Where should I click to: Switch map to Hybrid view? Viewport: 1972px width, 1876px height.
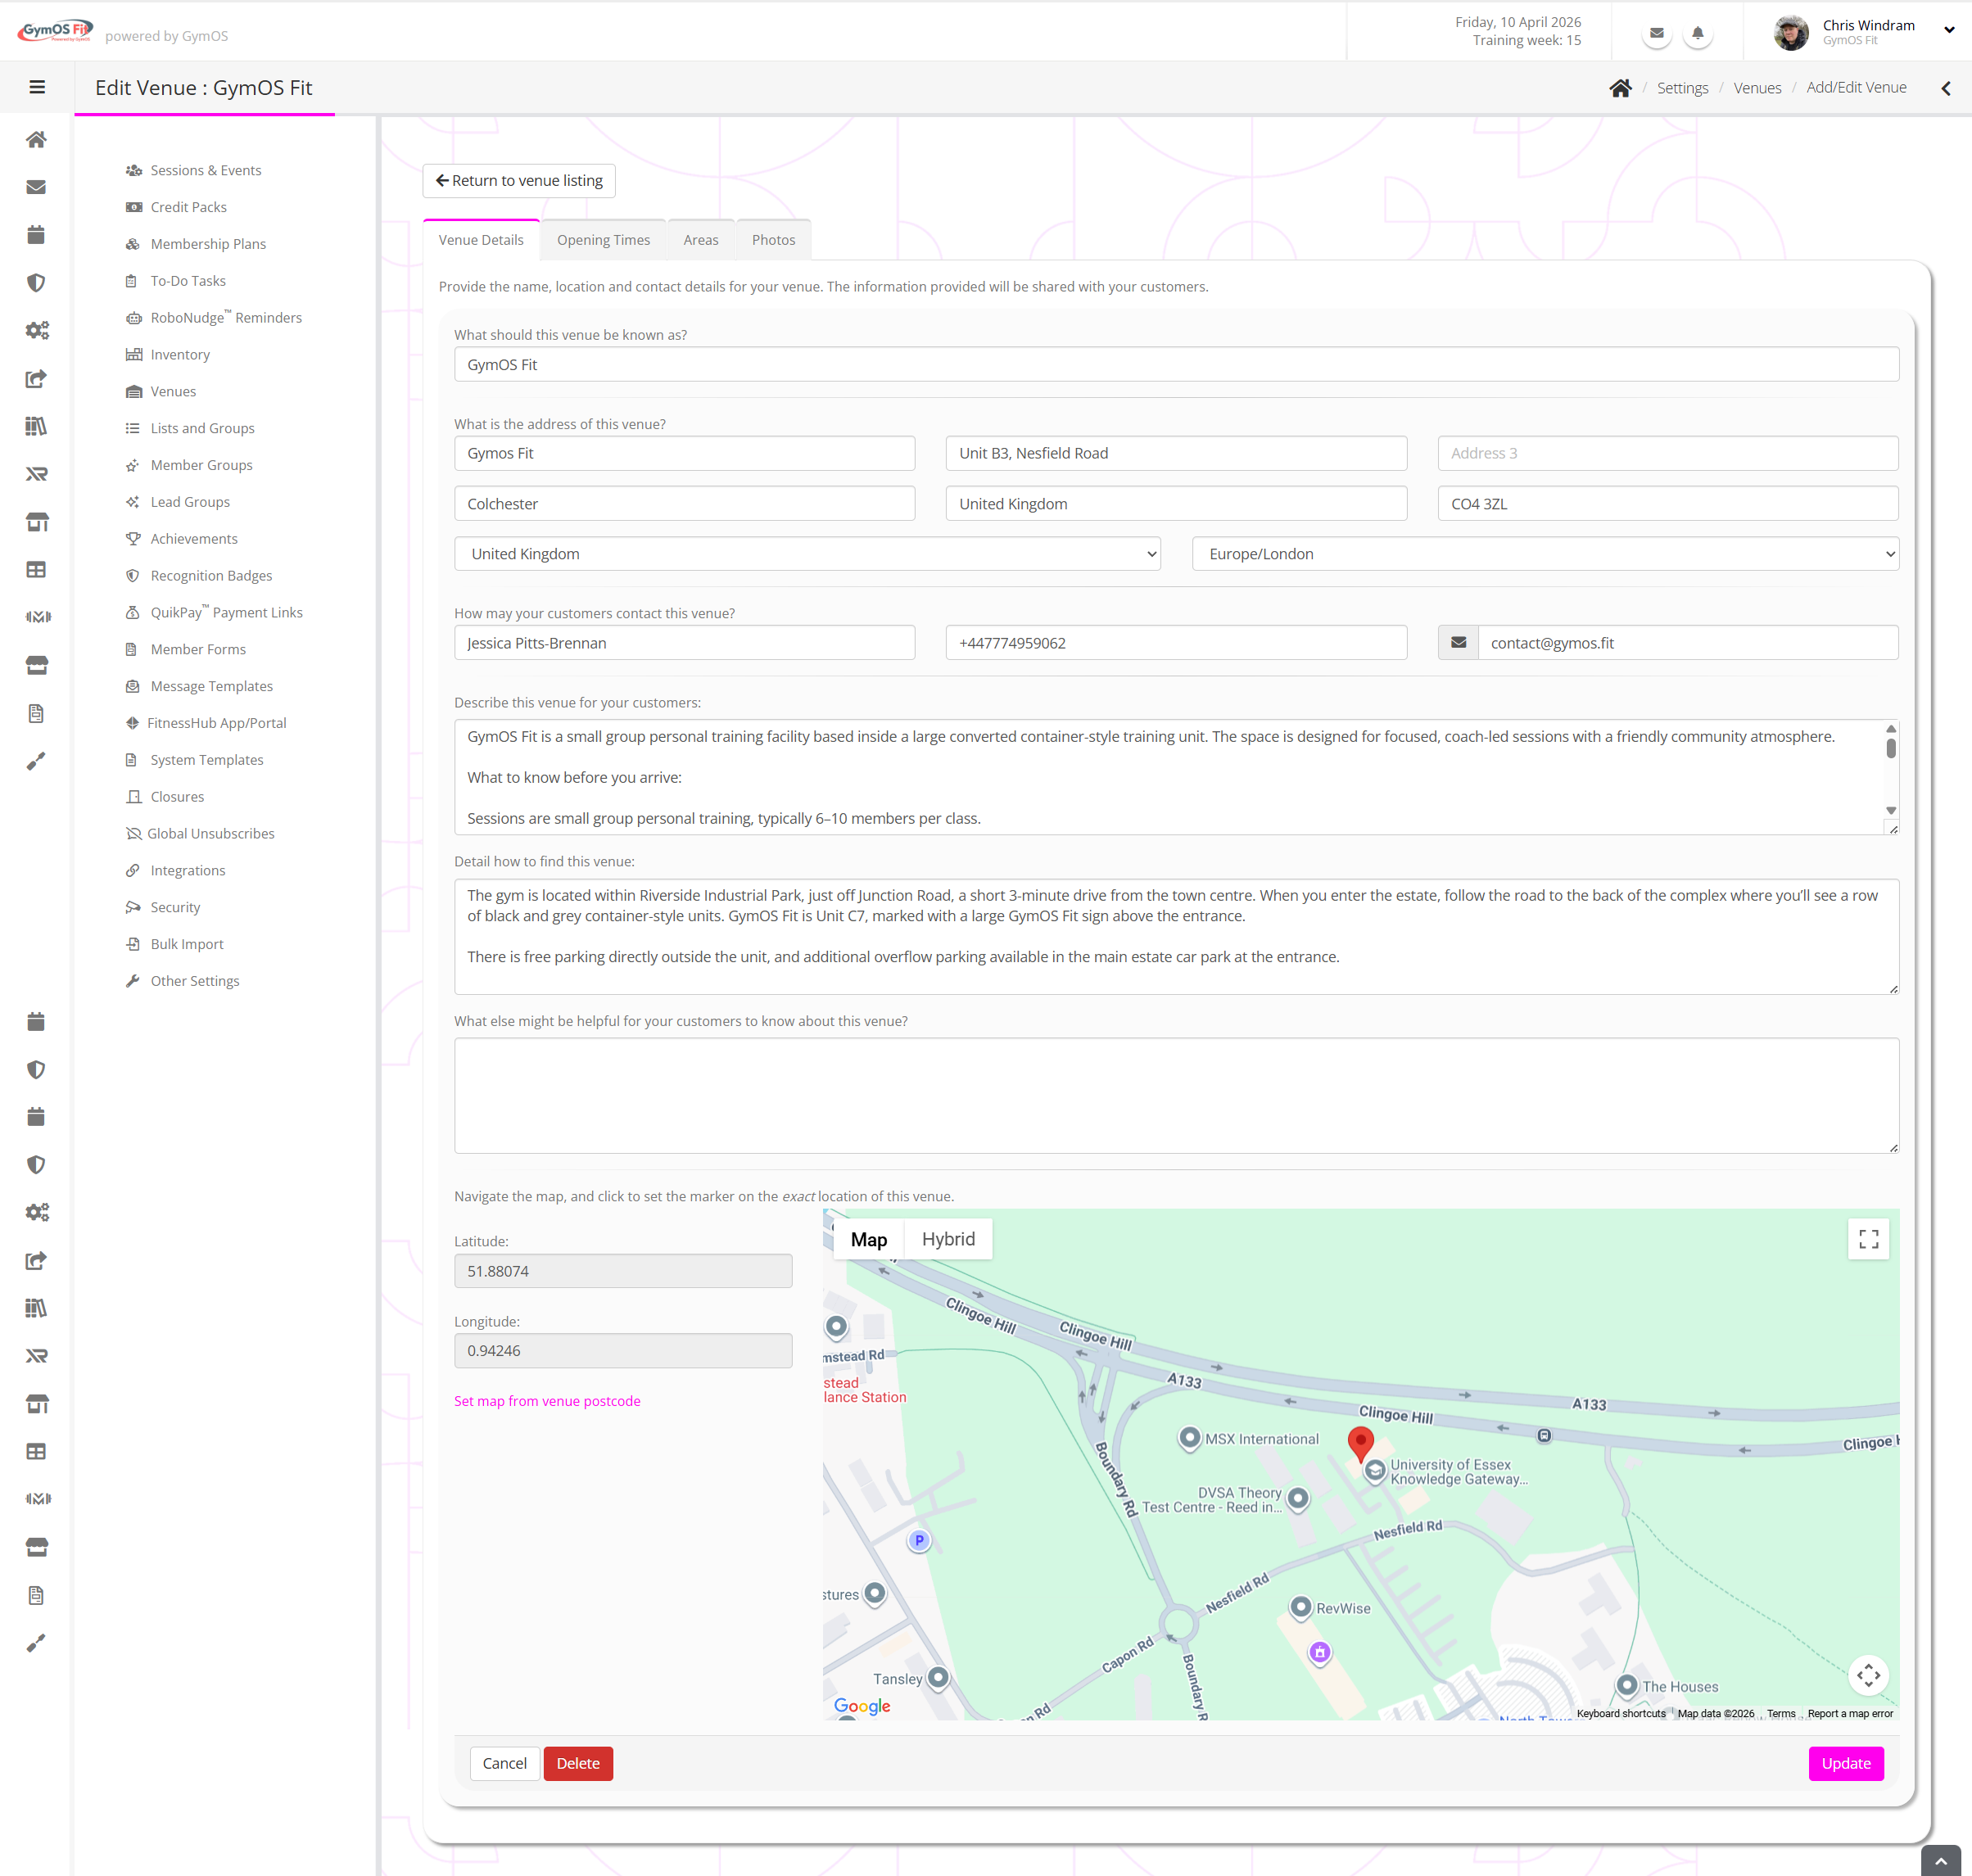[x=947, y=1239]
